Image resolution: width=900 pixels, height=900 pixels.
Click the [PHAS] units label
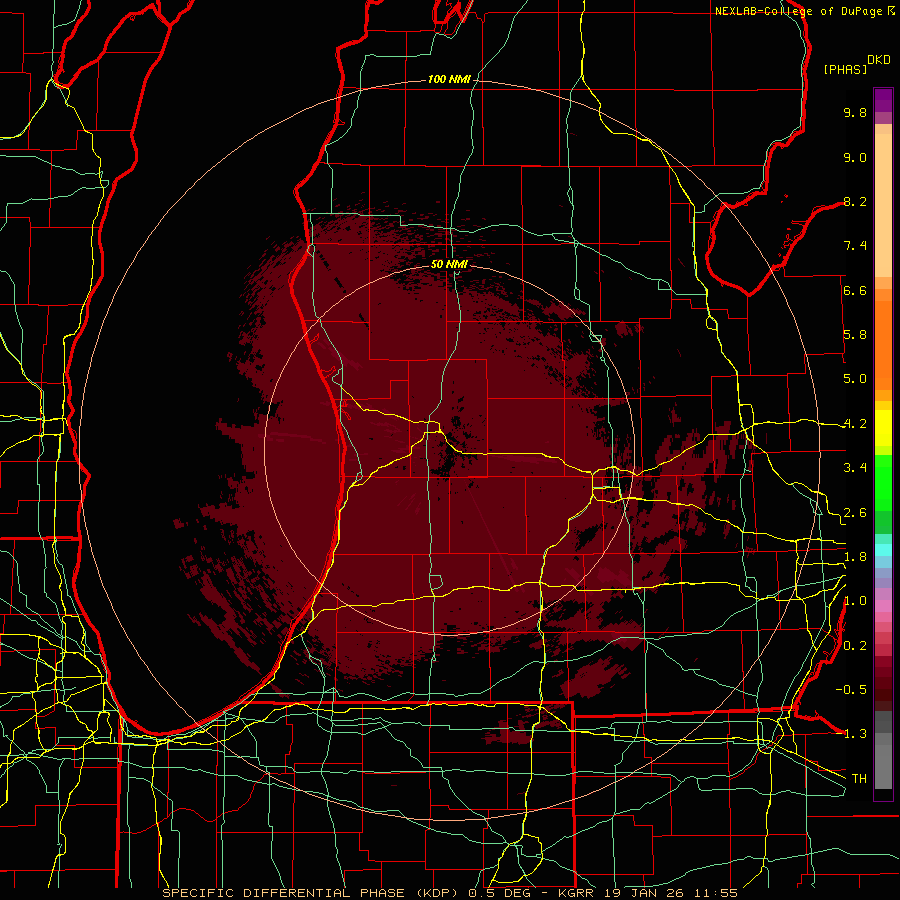[845, 69]
